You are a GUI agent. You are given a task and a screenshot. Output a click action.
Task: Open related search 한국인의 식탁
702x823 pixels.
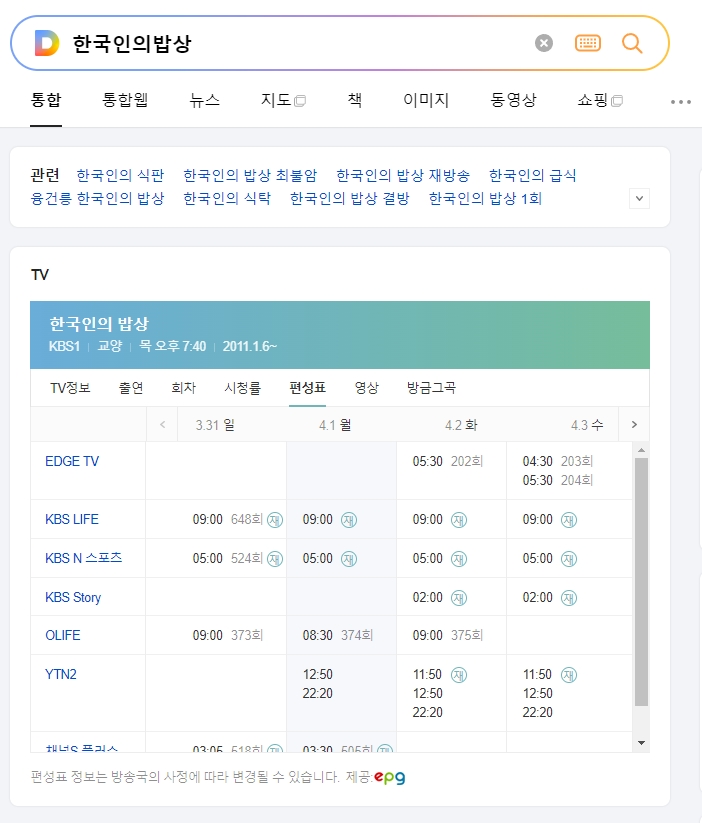[227, 198]
